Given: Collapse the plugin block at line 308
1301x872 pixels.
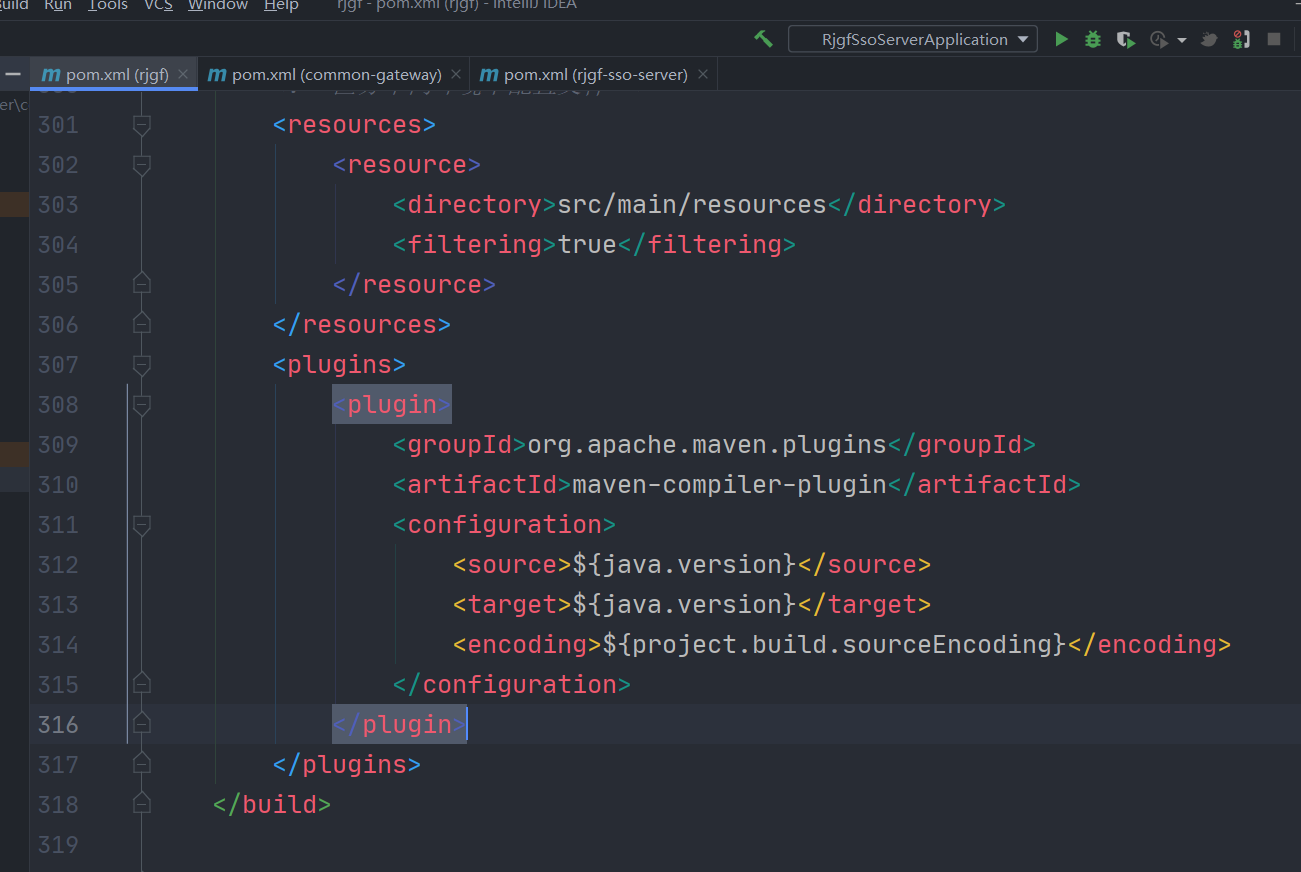Looking at the screenshot, I should pos(140,405).
